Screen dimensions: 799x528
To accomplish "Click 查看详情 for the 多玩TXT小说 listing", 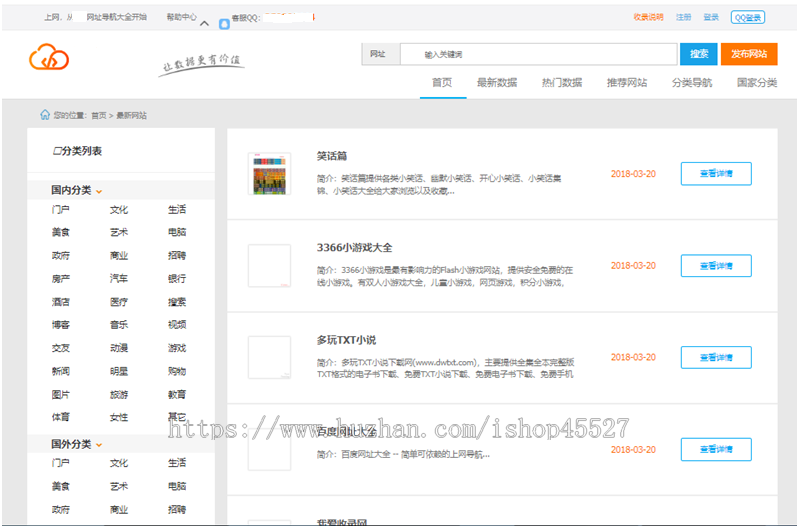I will (716, 357).
